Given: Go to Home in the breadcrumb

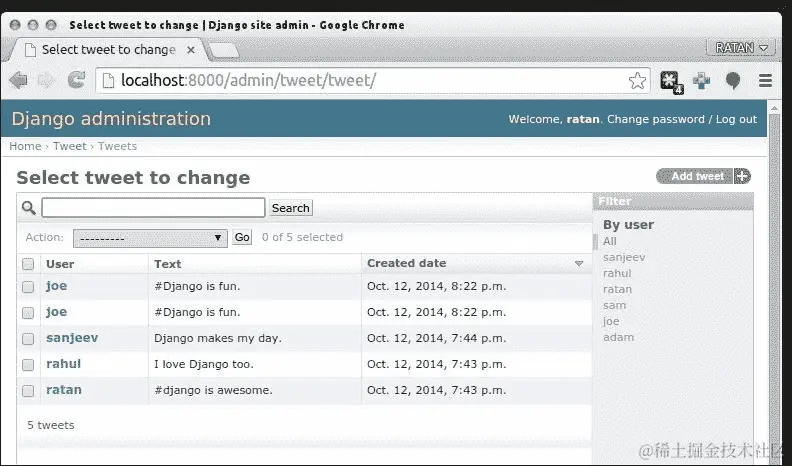Looking at the screenshot, I should tap(25, 146).
